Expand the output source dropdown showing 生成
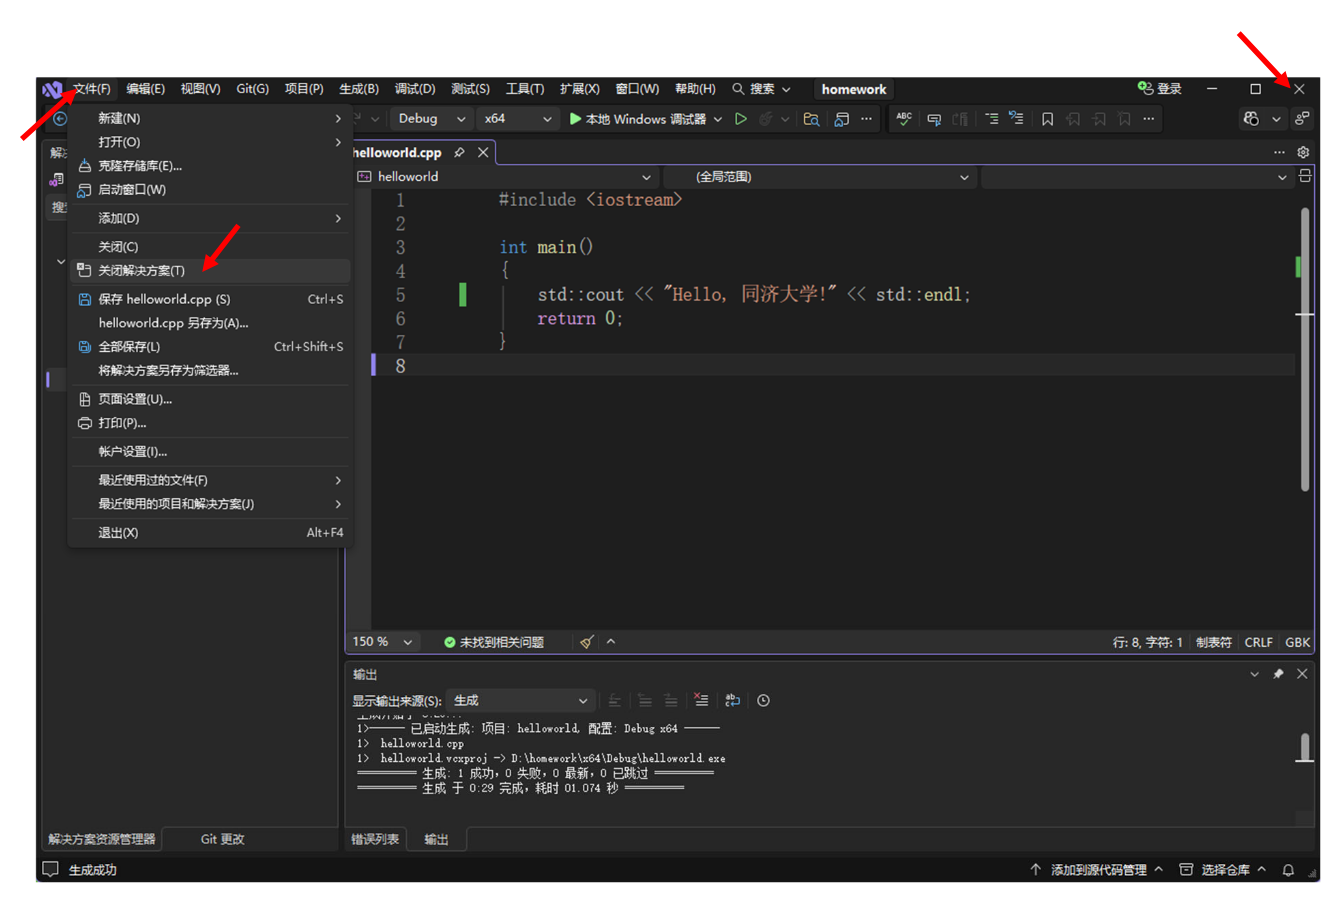 point(520,701)
